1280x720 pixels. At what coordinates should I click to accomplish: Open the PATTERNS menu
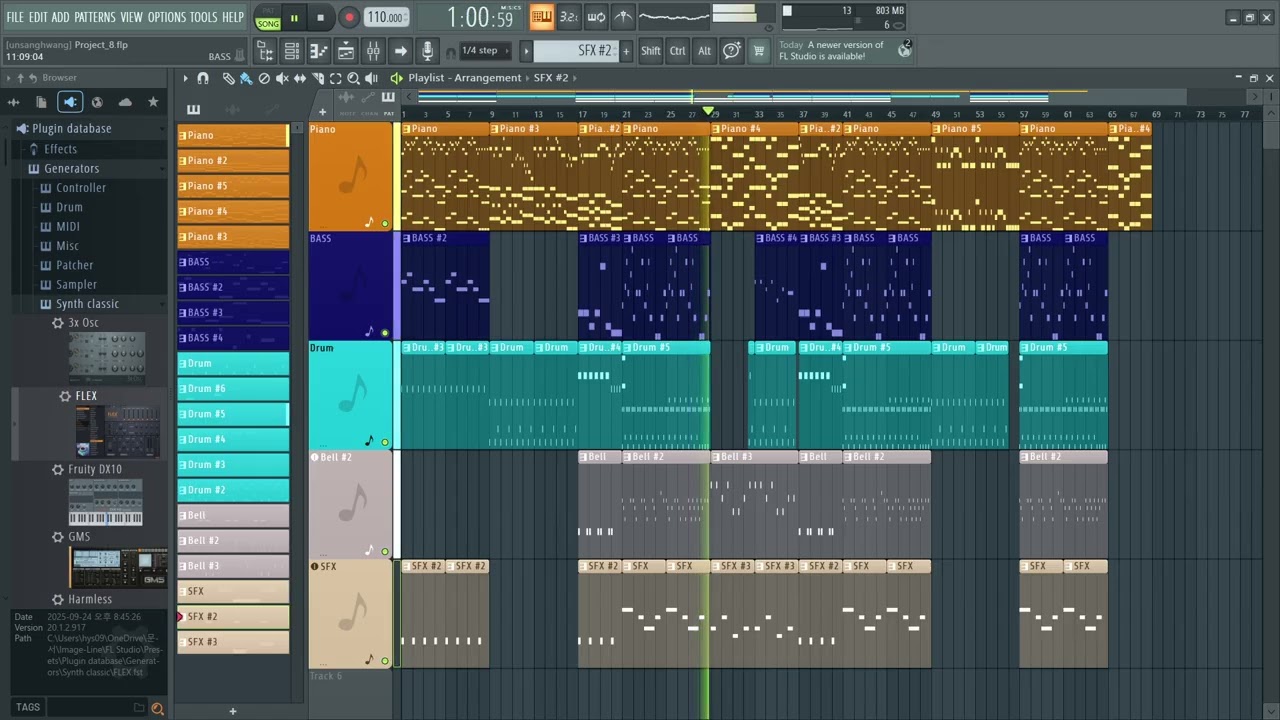coord(94,17)
